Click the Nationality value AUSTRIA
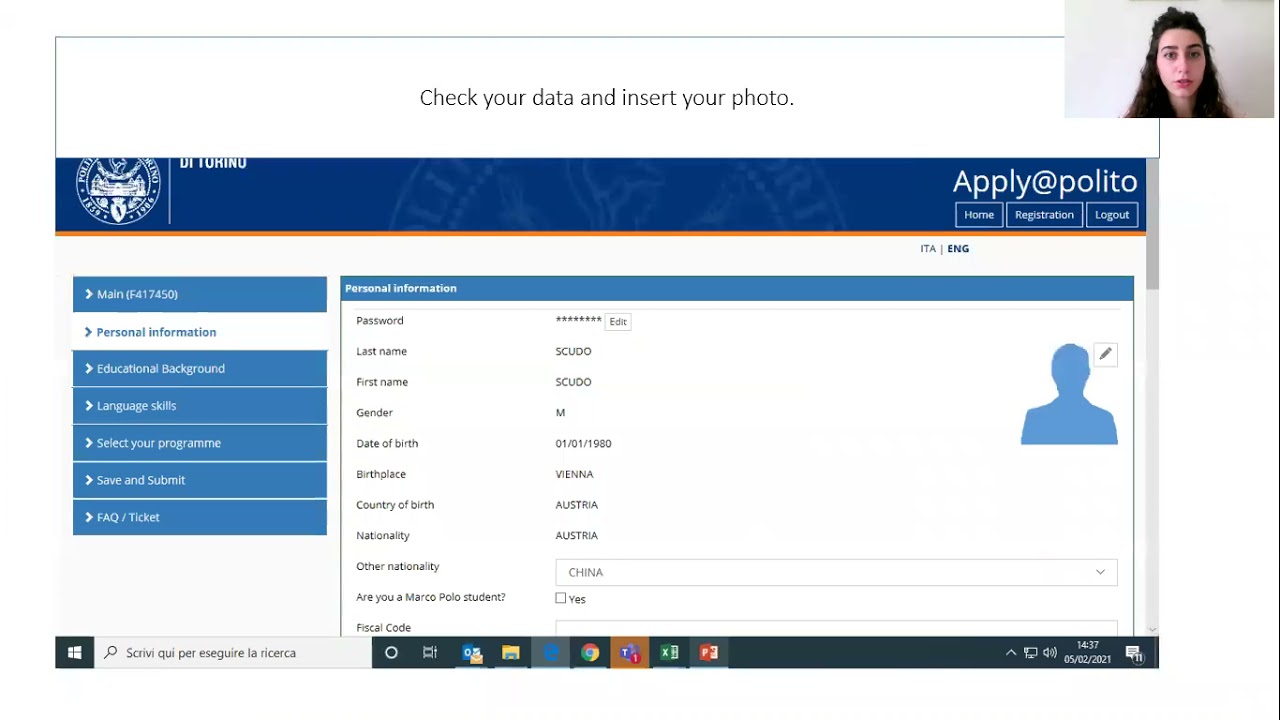This screenshot has width=1280, height=720. [577, 535]
